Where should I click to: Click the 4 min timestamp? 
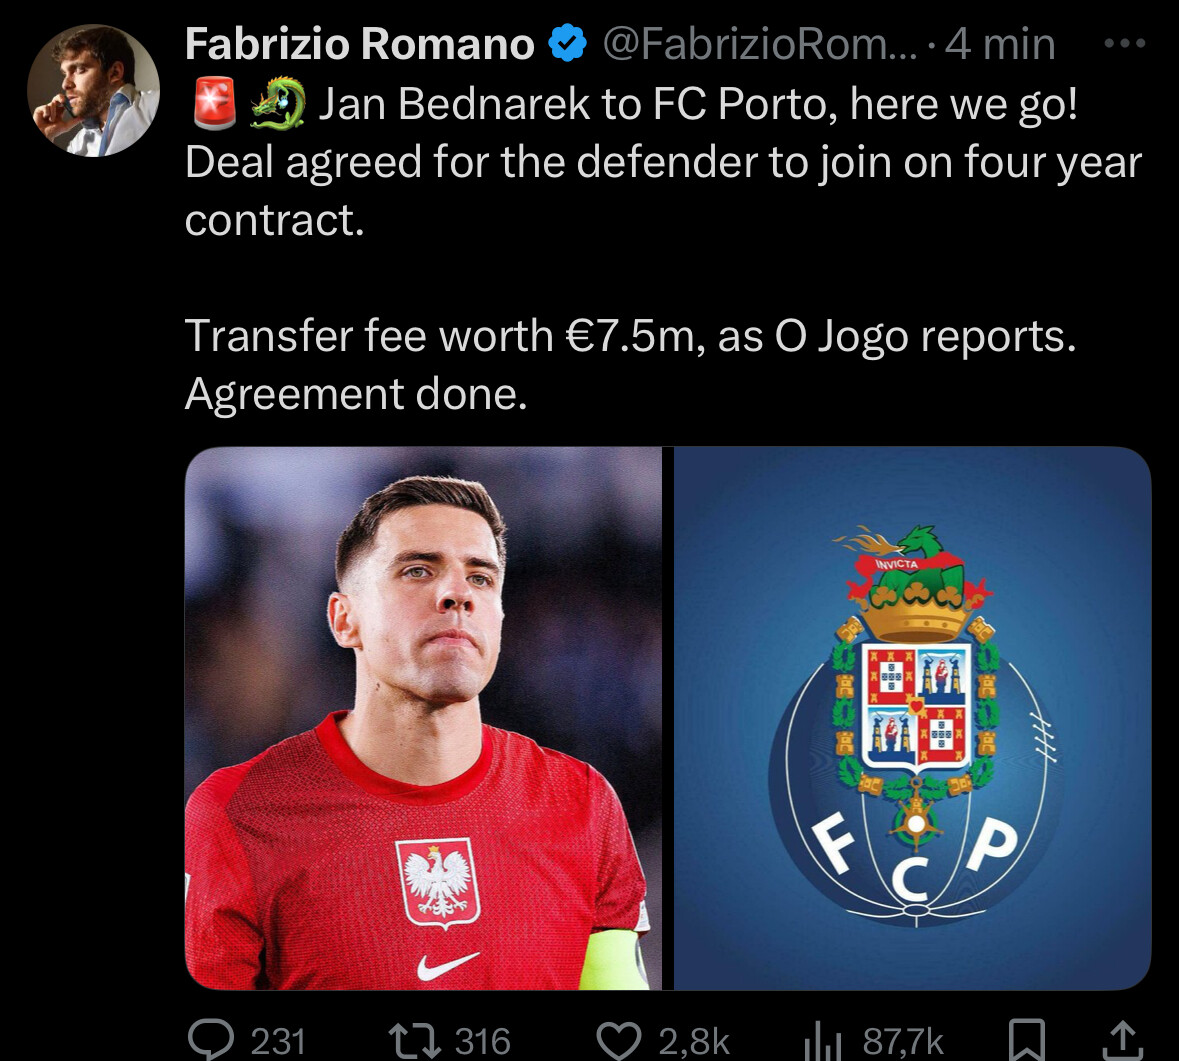point(1000,44)
